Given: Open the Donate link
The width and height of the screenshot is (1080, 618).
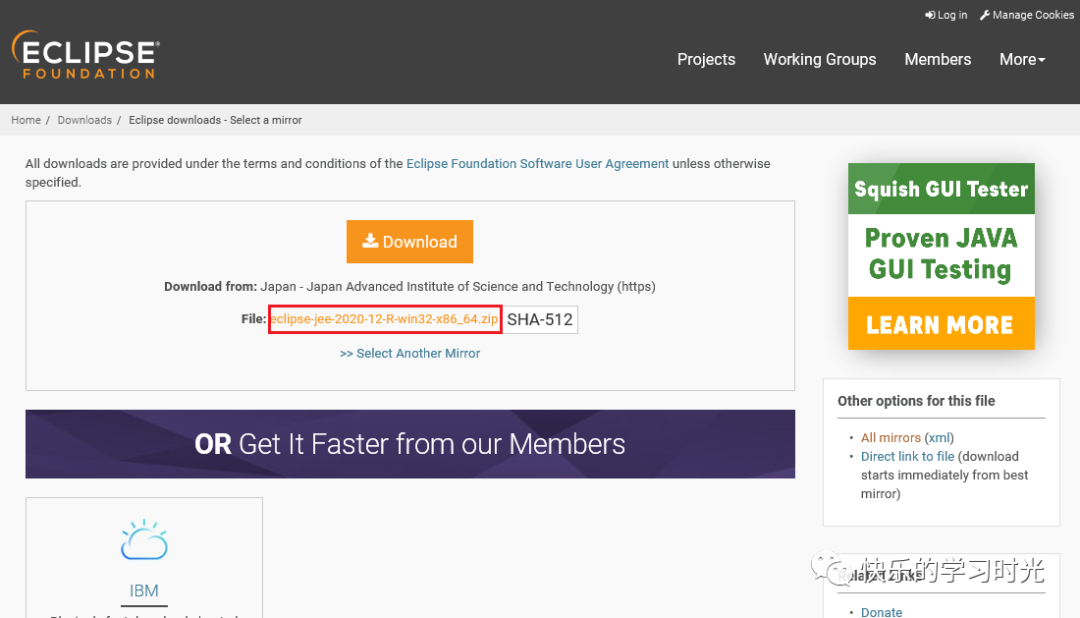Looking at the screenshot, I should click(x=881, y=612).
